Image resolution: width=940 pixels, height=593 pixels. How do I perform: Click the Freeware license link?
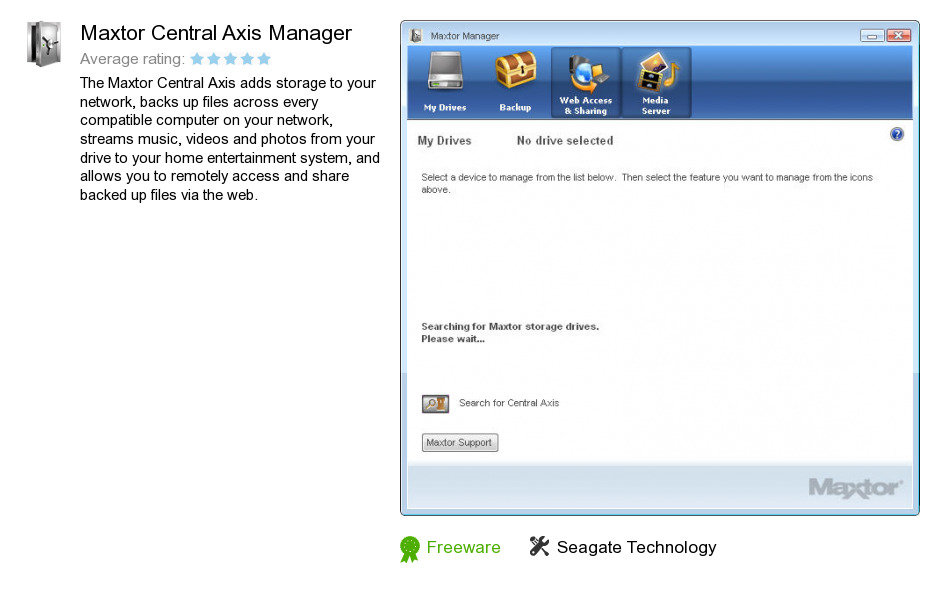[x=463, y=547]
